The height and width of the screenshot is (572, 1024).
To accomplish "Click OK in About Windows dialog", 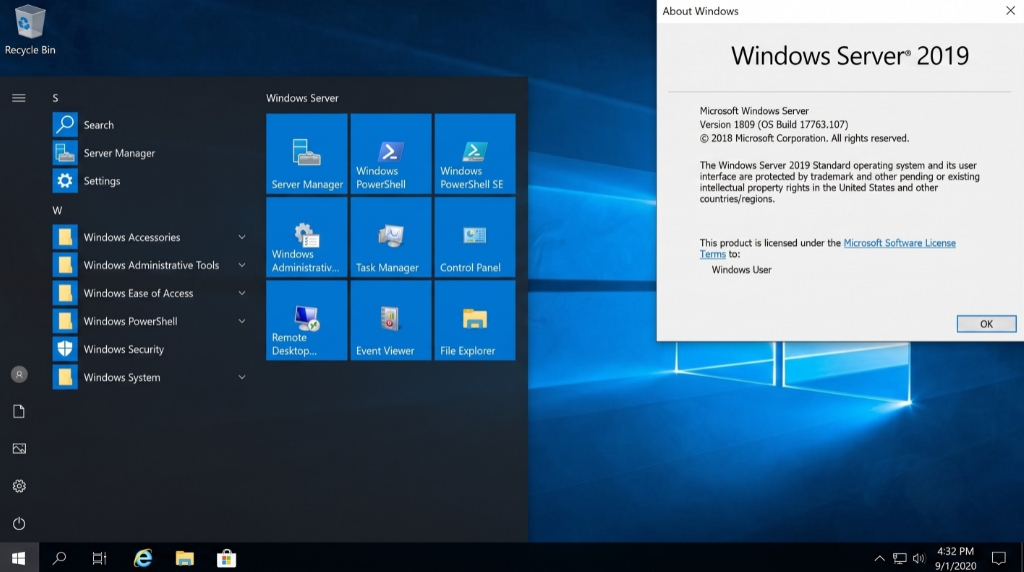I will 986,324.
